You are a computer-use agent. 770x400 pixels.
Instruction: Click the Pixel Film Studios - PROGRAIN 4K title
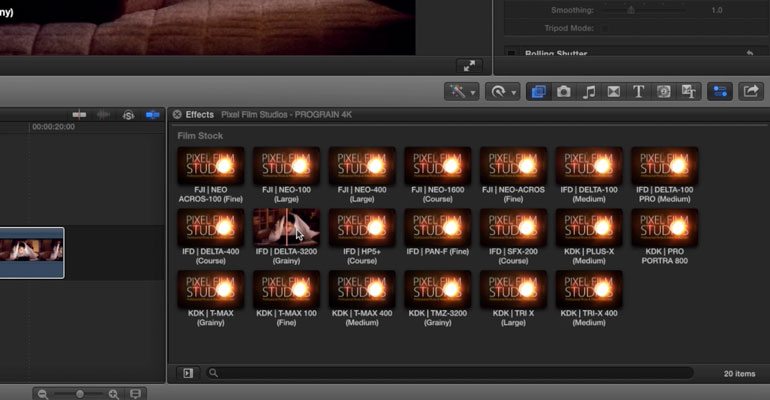pyautogui.click(x=286, y=114)
